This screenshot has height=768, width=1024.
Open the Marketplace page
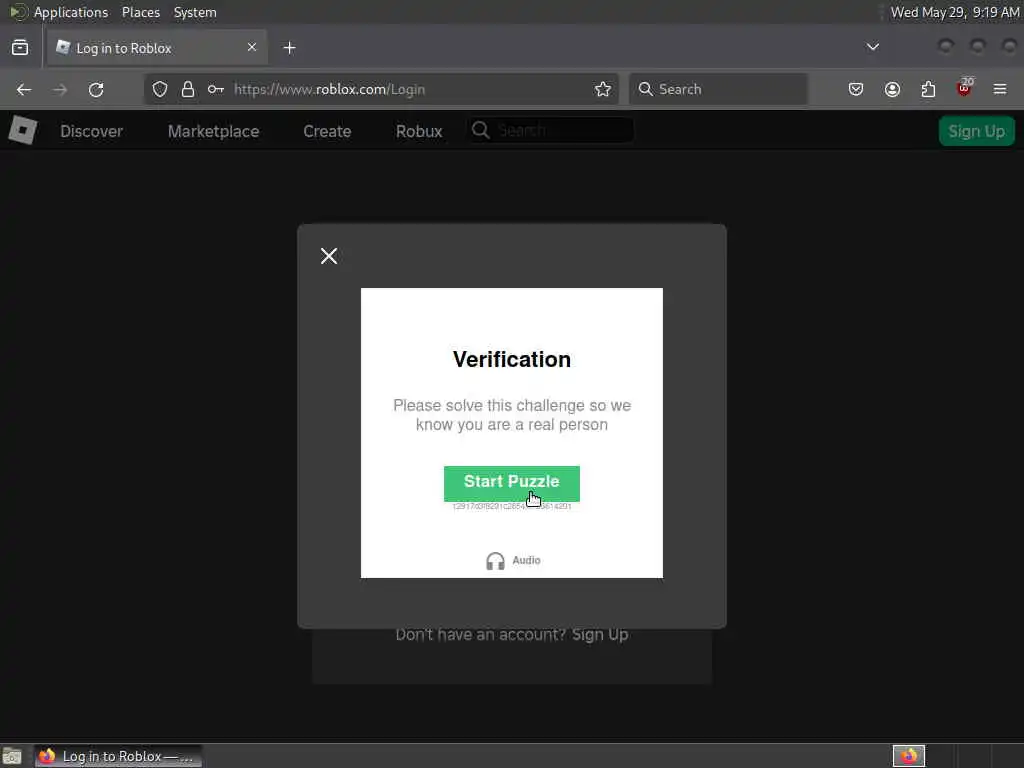pos(214,131)
